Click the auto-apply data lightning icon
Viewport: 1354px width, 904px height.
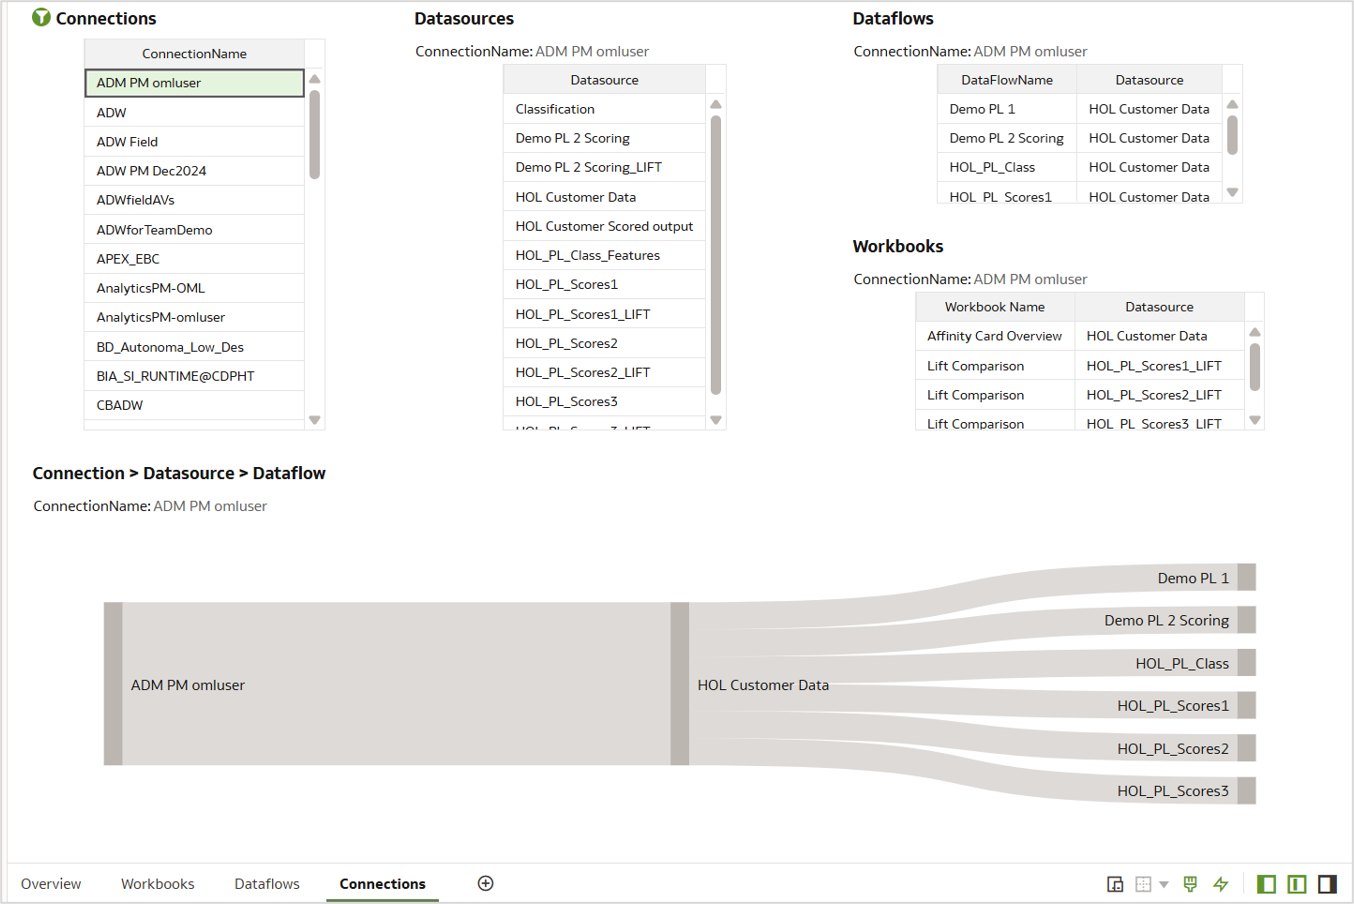point(1220,884)
